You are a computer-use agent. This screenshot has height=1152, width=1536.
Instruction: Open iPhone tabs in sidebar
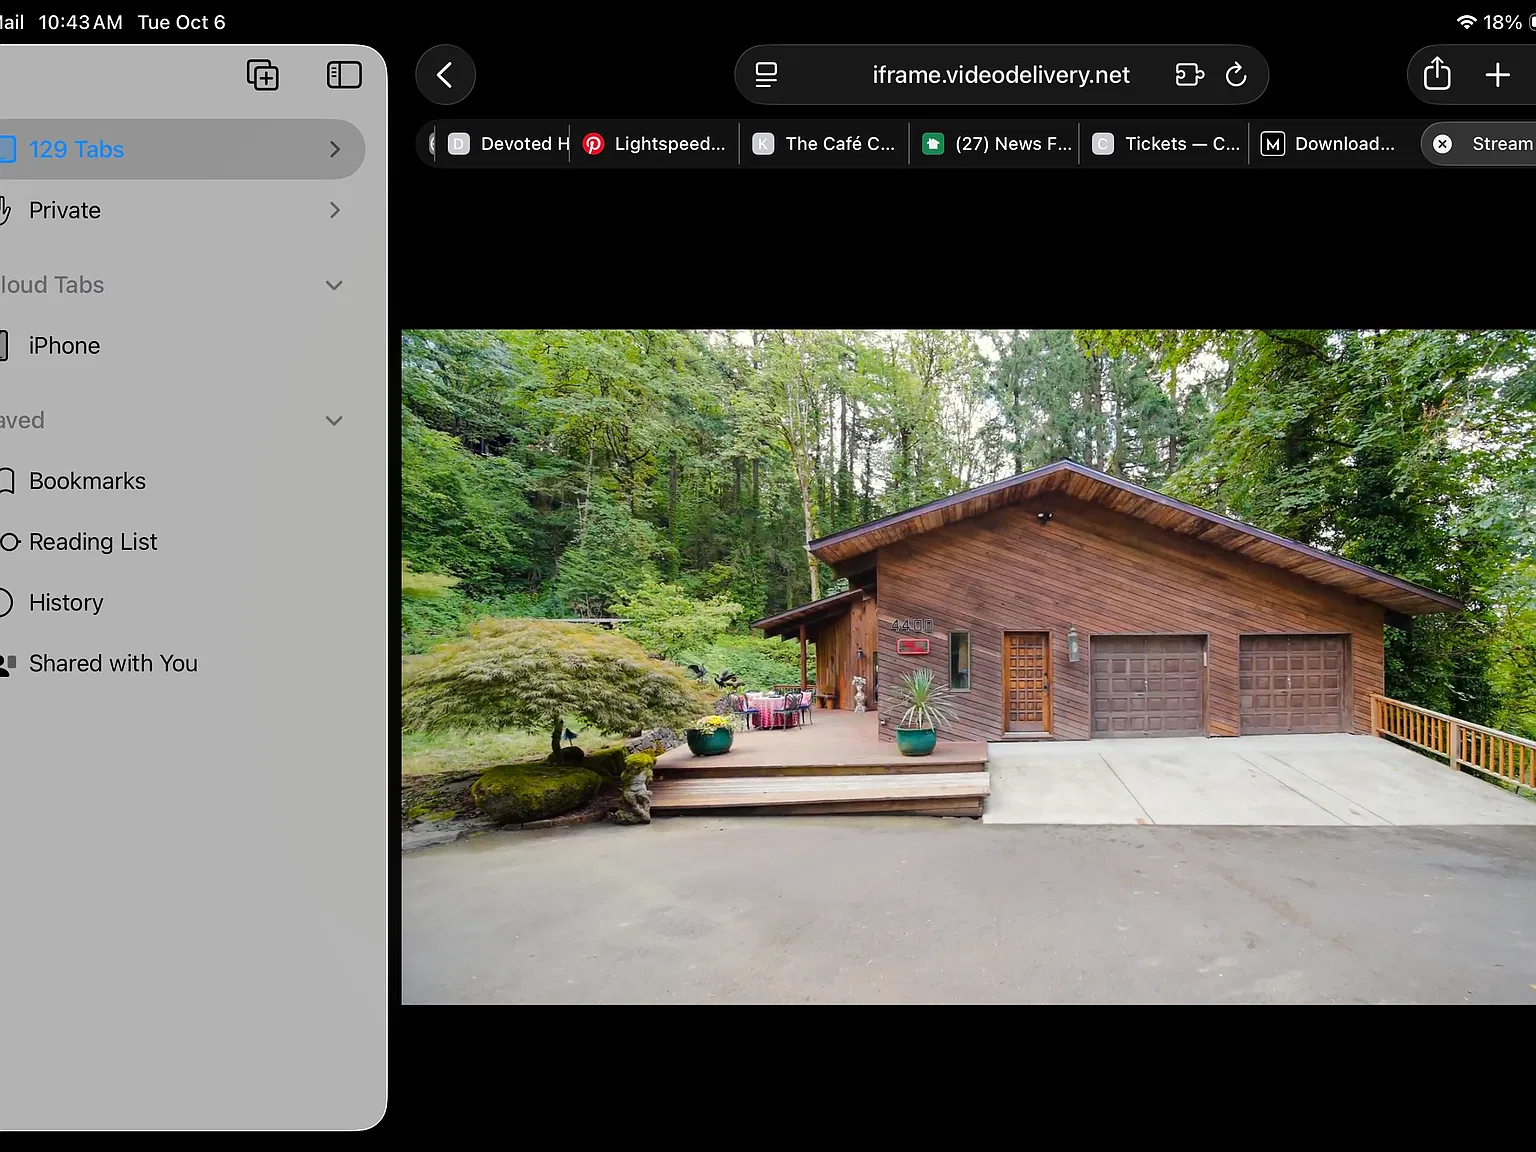click(x=181, y=346)
